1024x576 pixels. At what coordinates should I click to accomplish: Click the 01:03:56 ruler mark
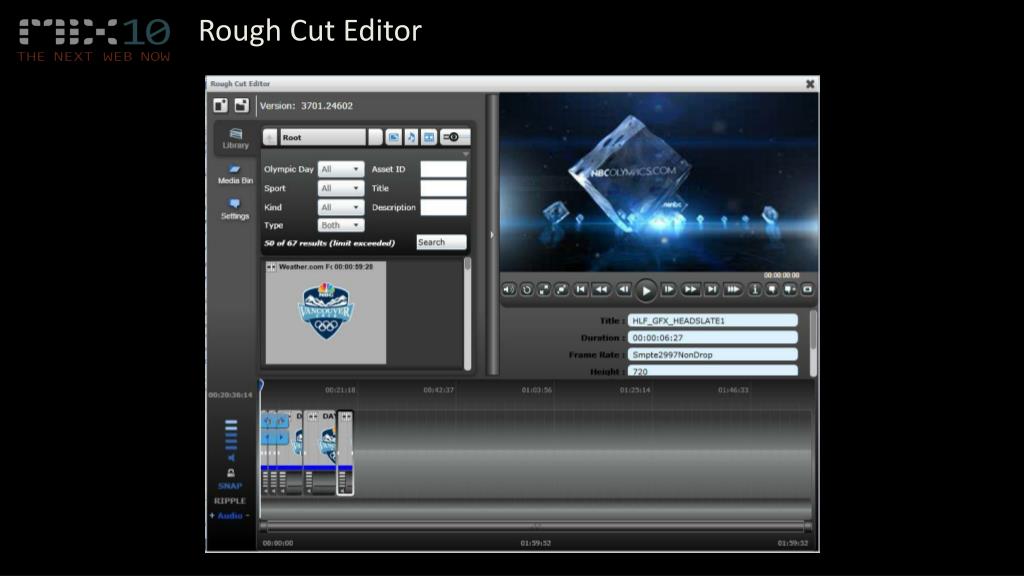[x=536, y=390]
